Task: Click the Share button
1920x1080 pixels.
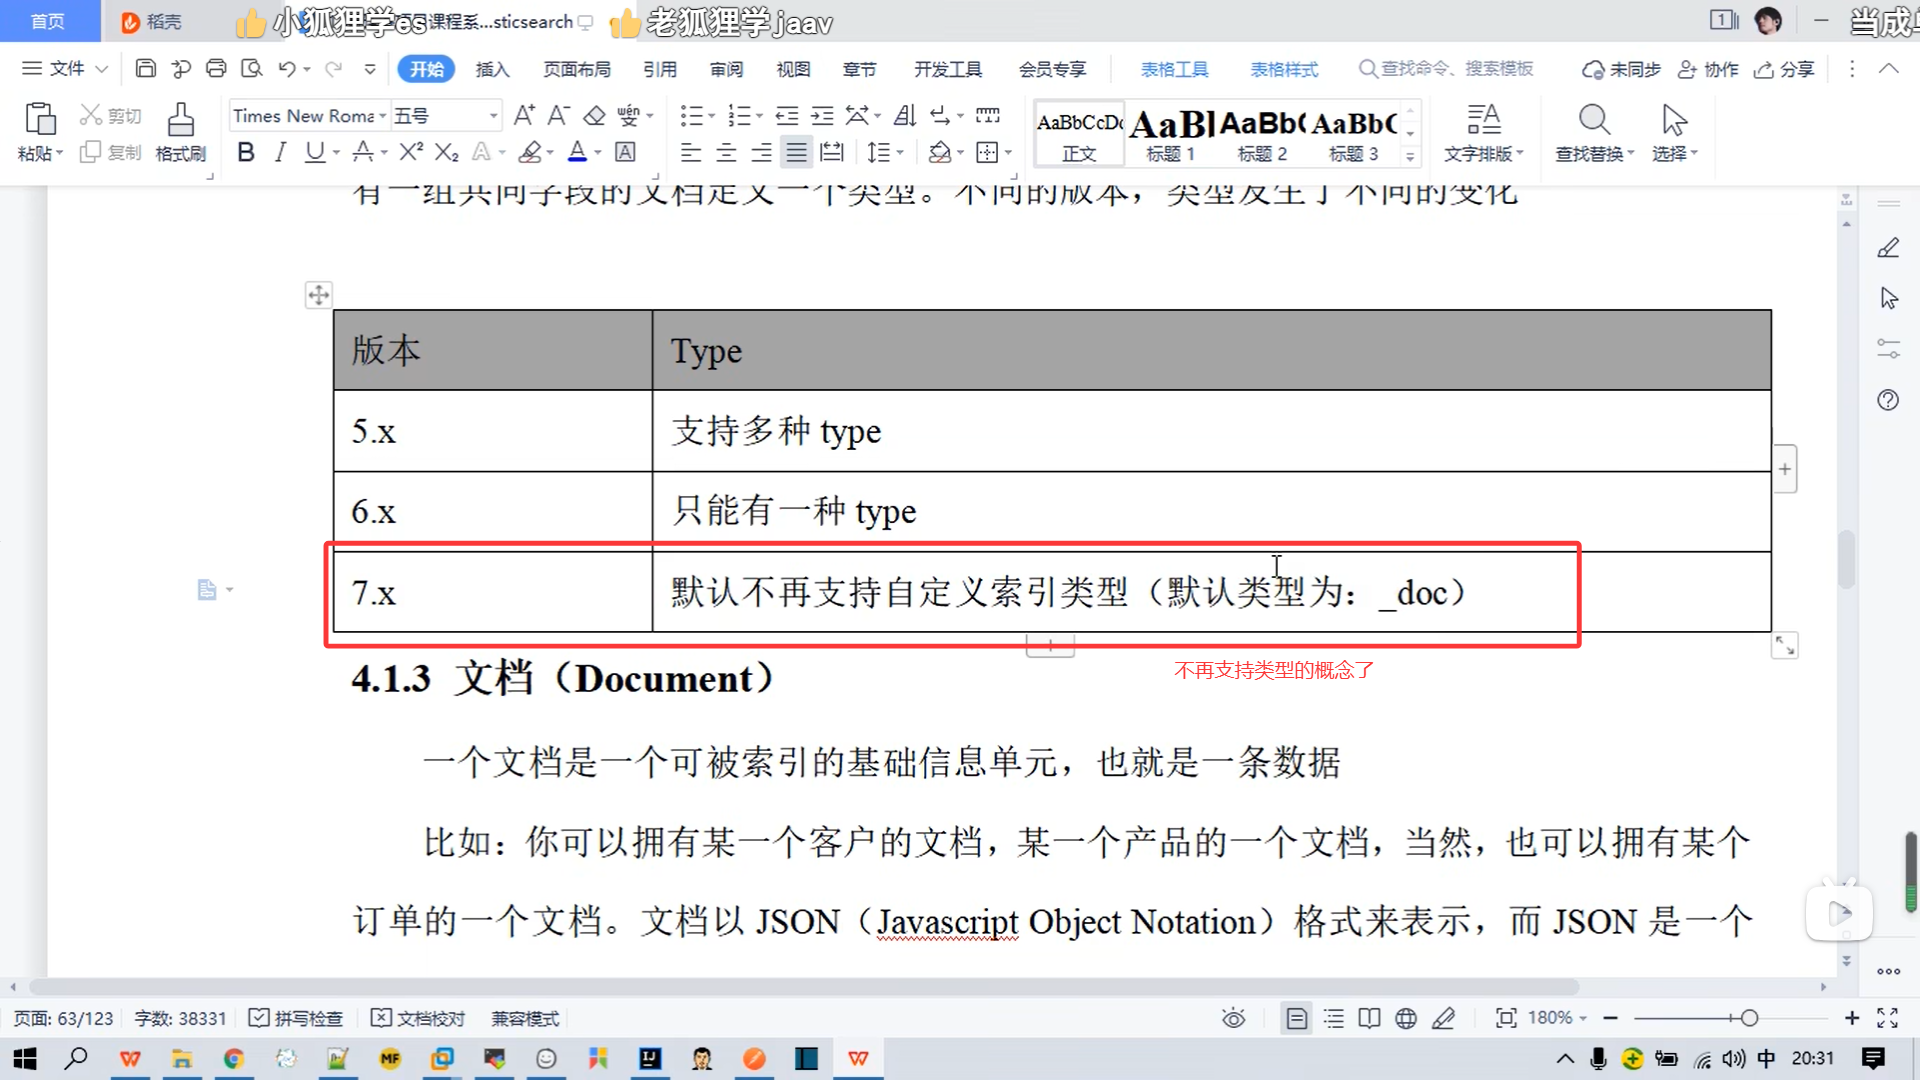Action: [x=1785, y=69]
